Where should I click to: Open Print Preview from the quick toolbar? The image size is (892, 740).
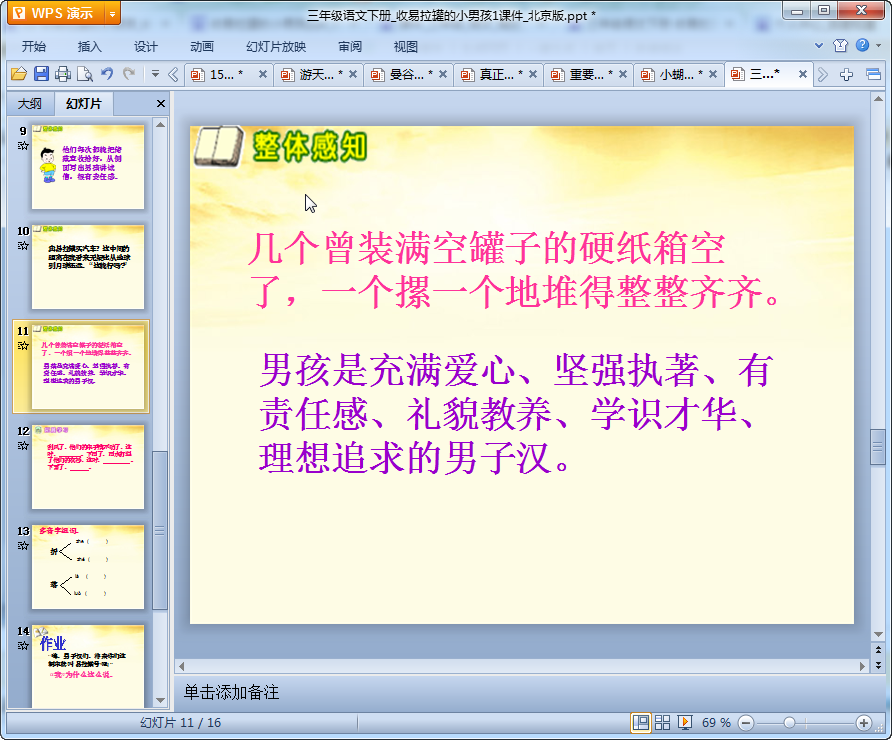[85, 74]
